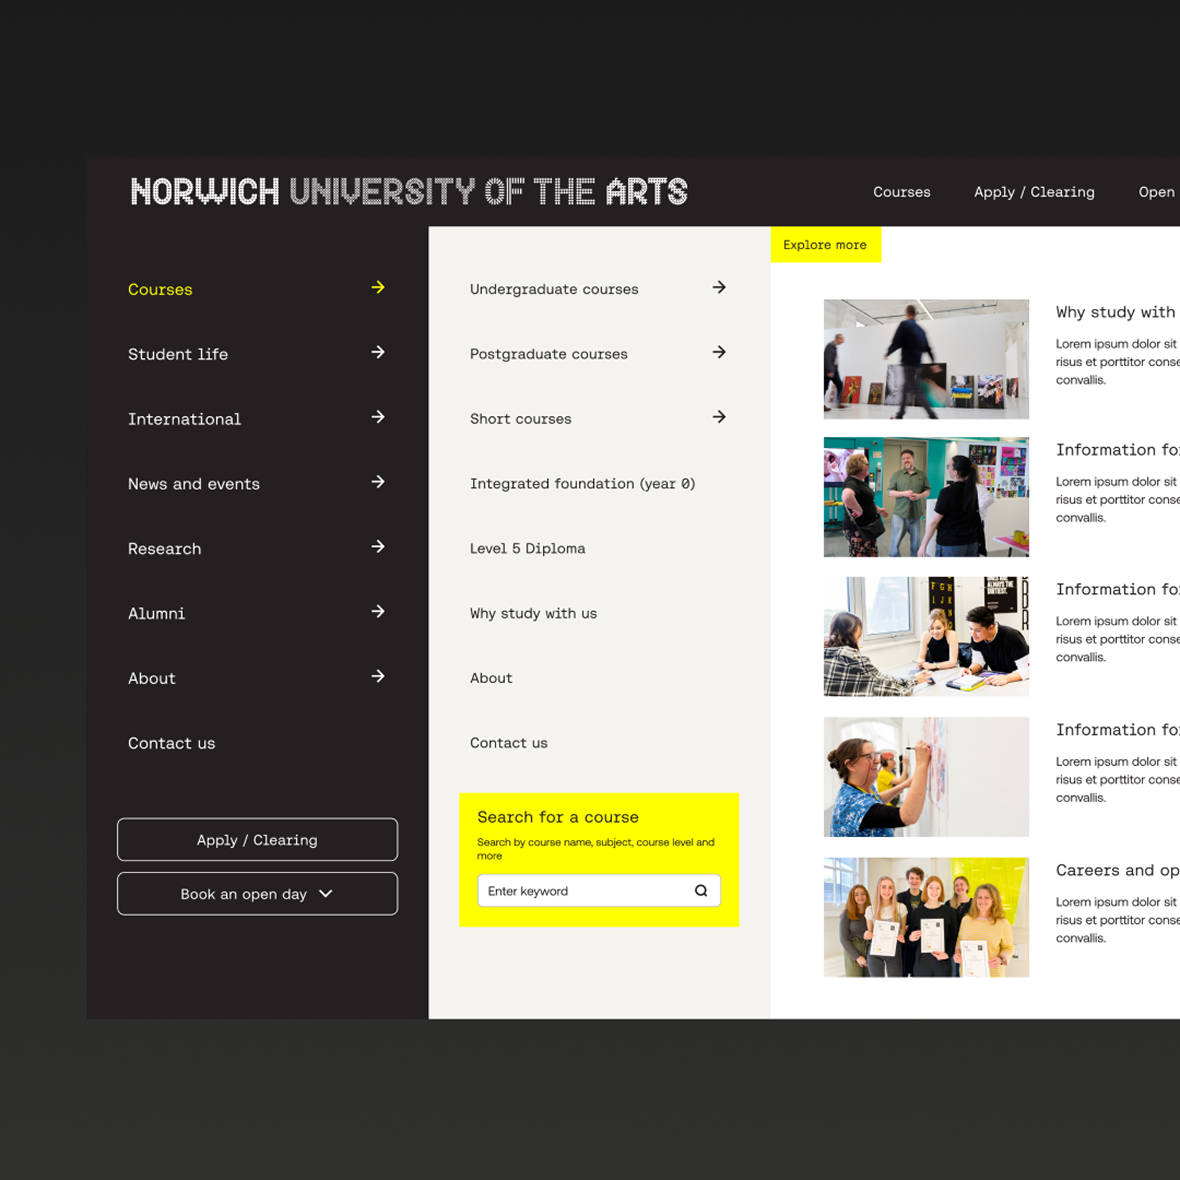Screen dimensions: 1180x1180
Task: Click the Why study with heading in Explore panel
Action: (1117, 312)
